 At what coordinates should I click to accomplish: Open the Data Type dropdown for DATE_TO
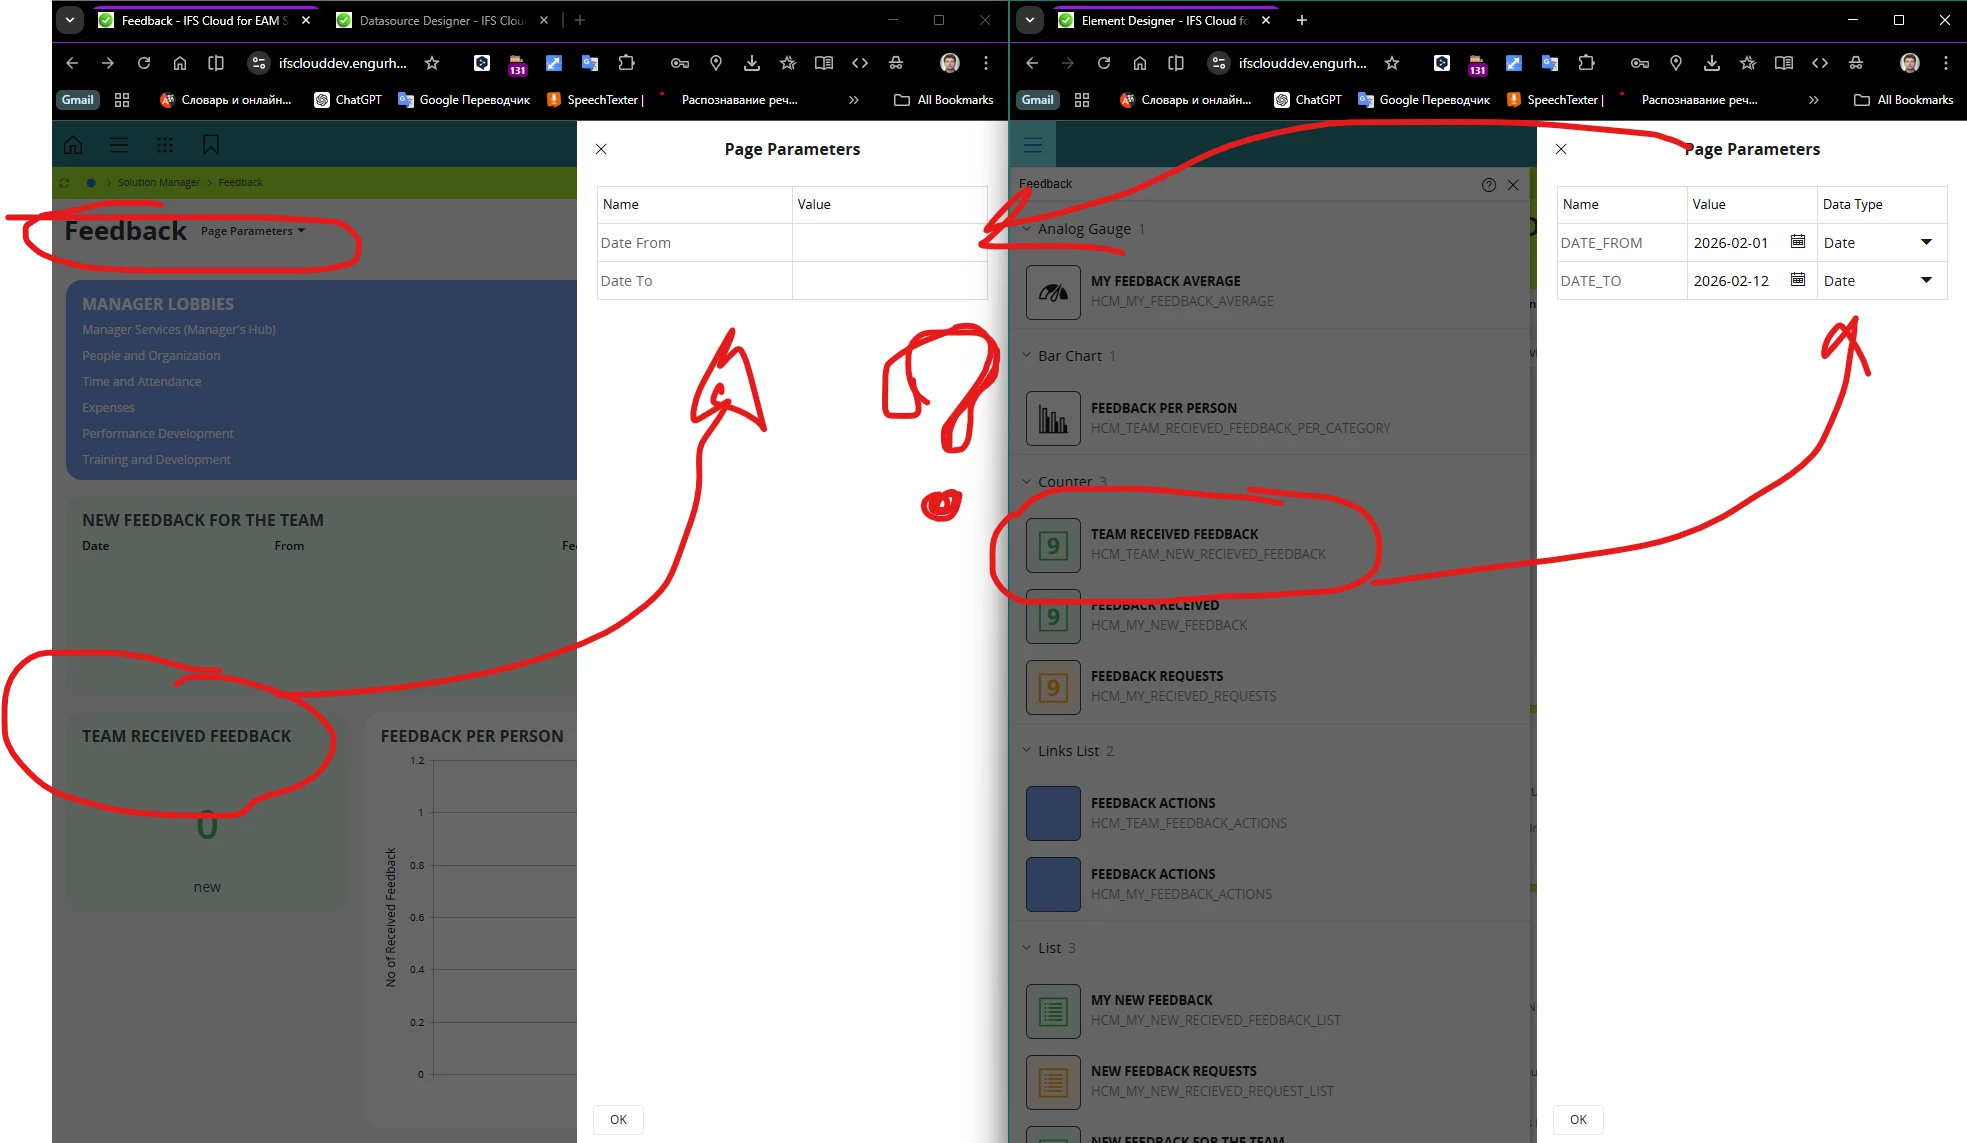pos(1926,280)
